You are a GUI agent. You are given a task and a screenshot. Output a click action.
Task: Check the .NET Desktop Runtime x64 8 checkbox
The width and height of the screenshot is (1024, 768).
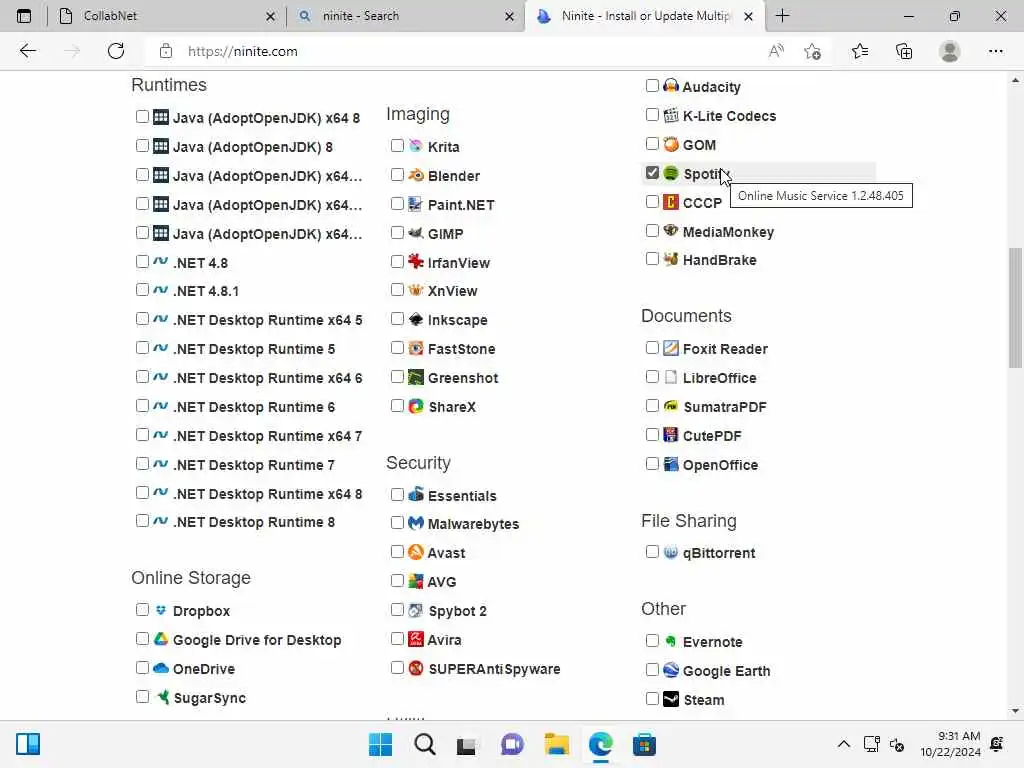point(142,492)
